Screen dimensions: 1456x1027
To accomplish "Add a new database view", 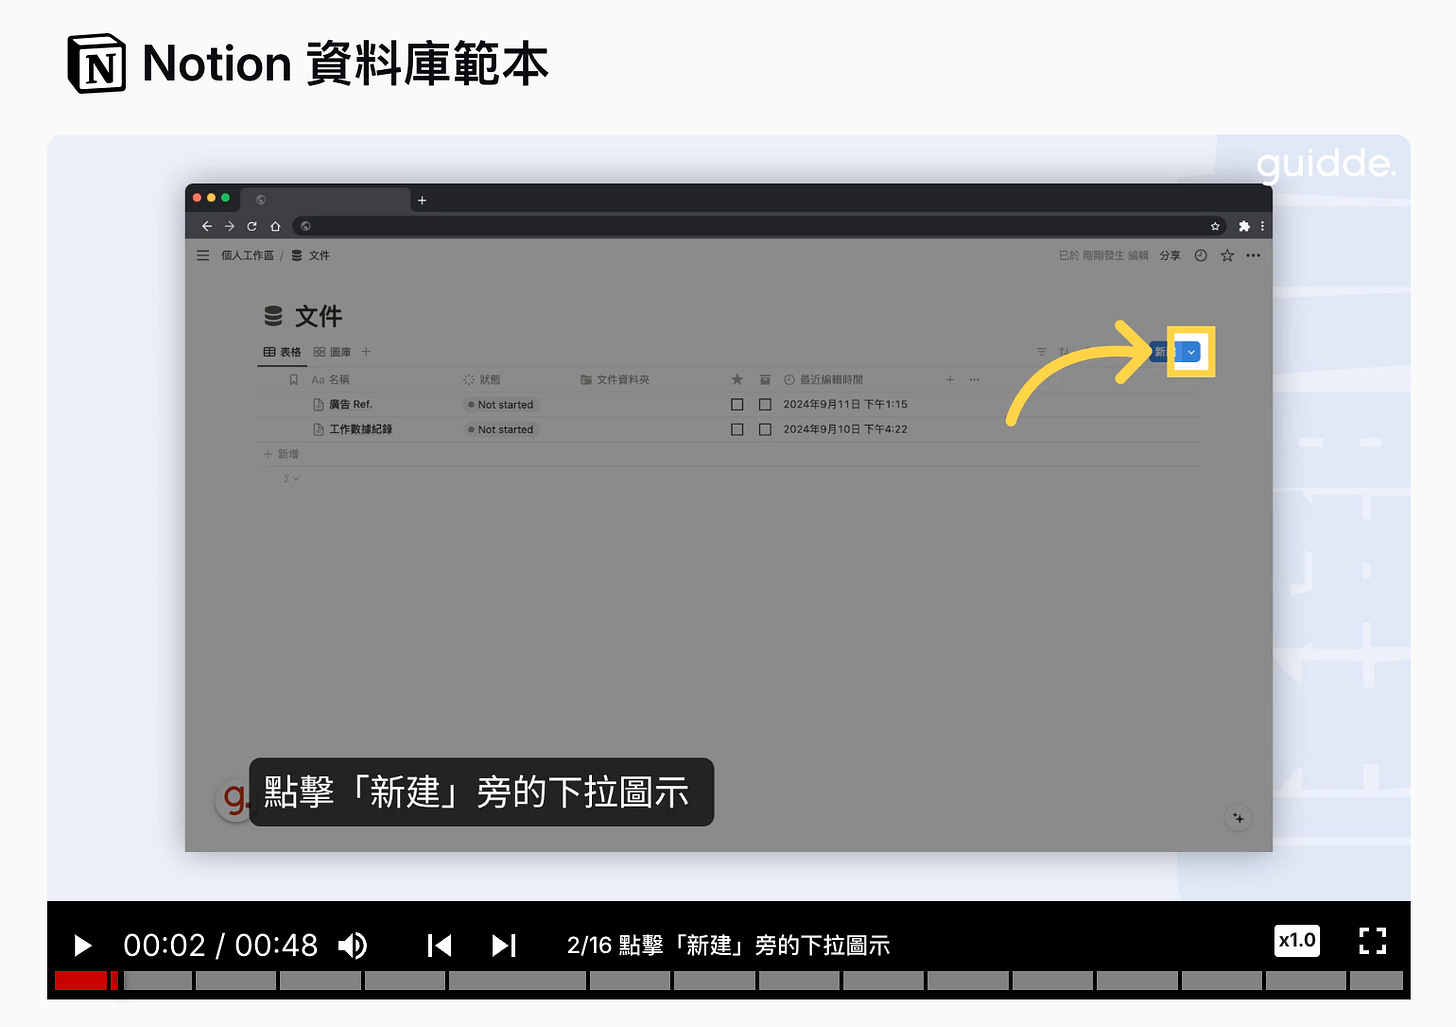I will [366, 352].
